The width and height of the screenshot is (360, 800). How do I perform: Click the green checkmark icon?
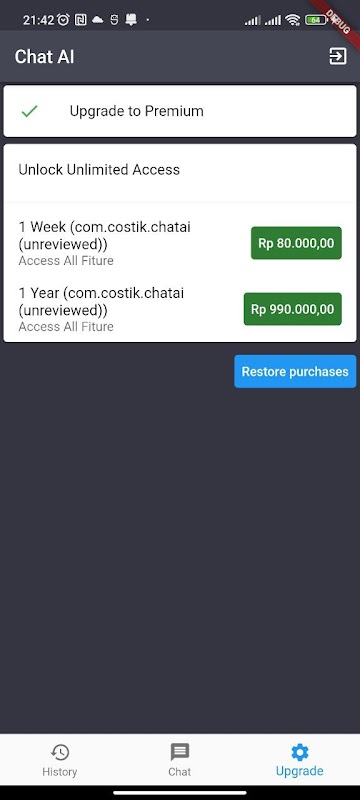pos(30,111)
